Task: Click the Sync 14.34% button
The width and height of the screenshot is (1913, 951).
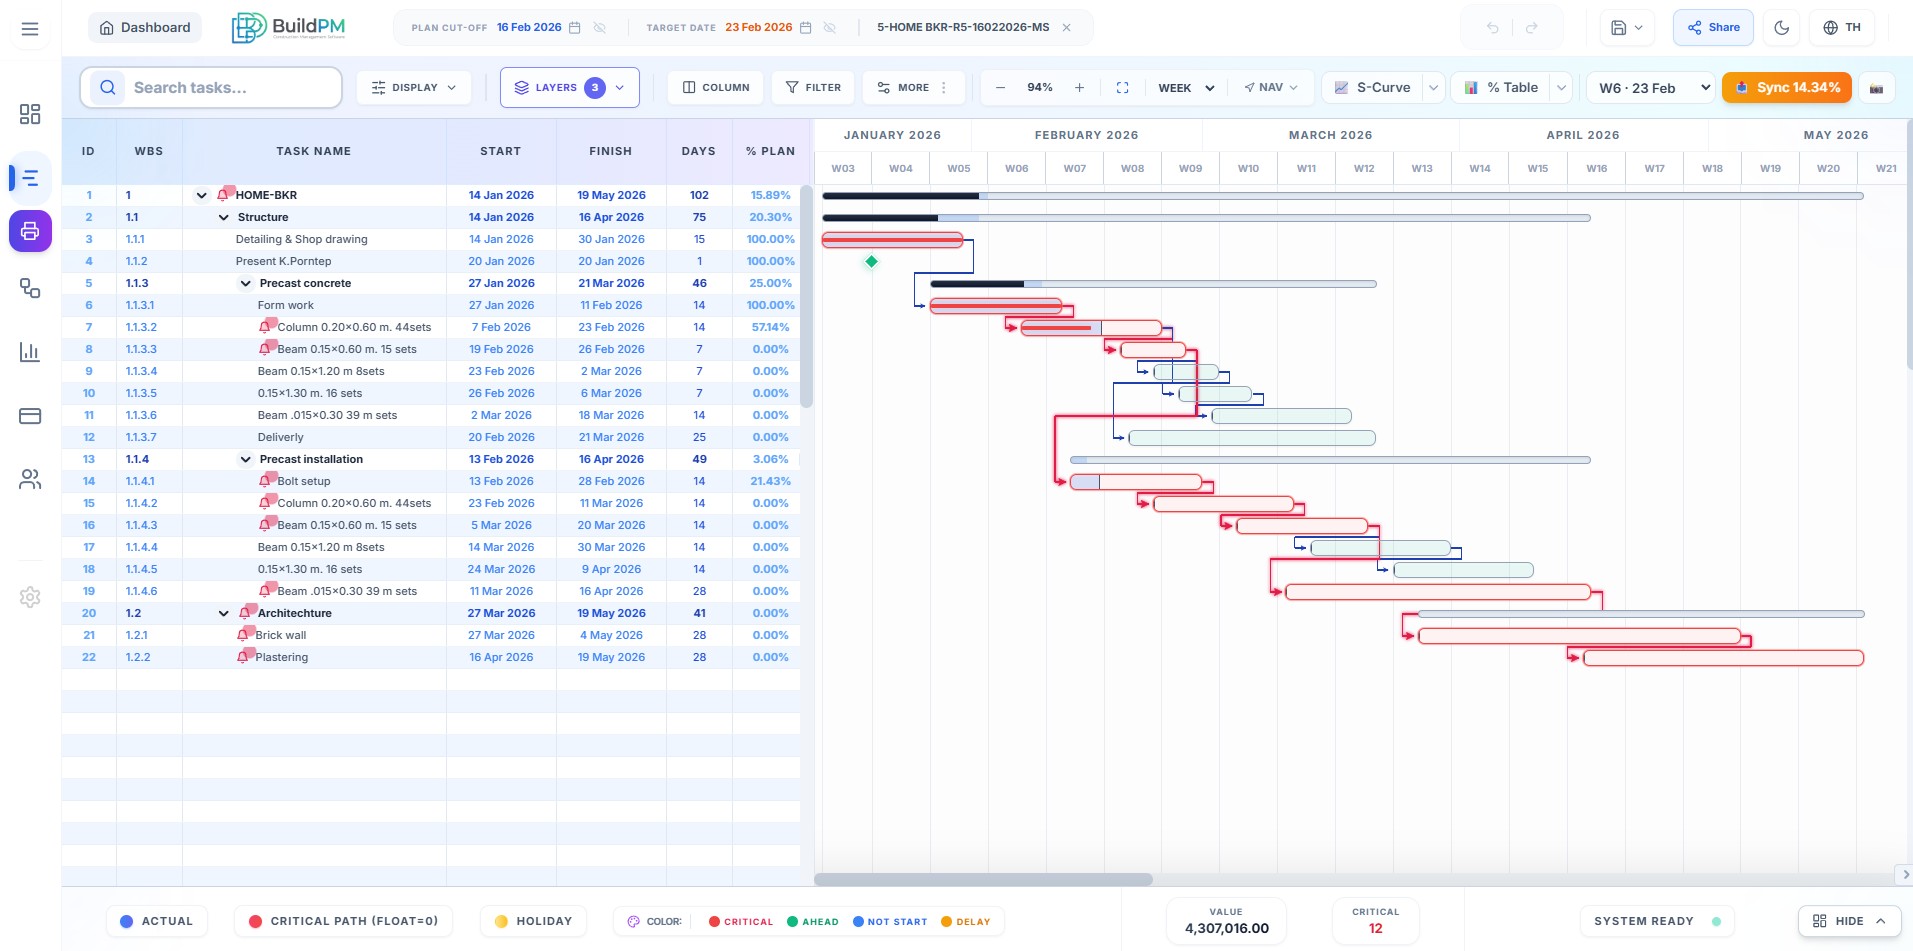Action: 1787,88
